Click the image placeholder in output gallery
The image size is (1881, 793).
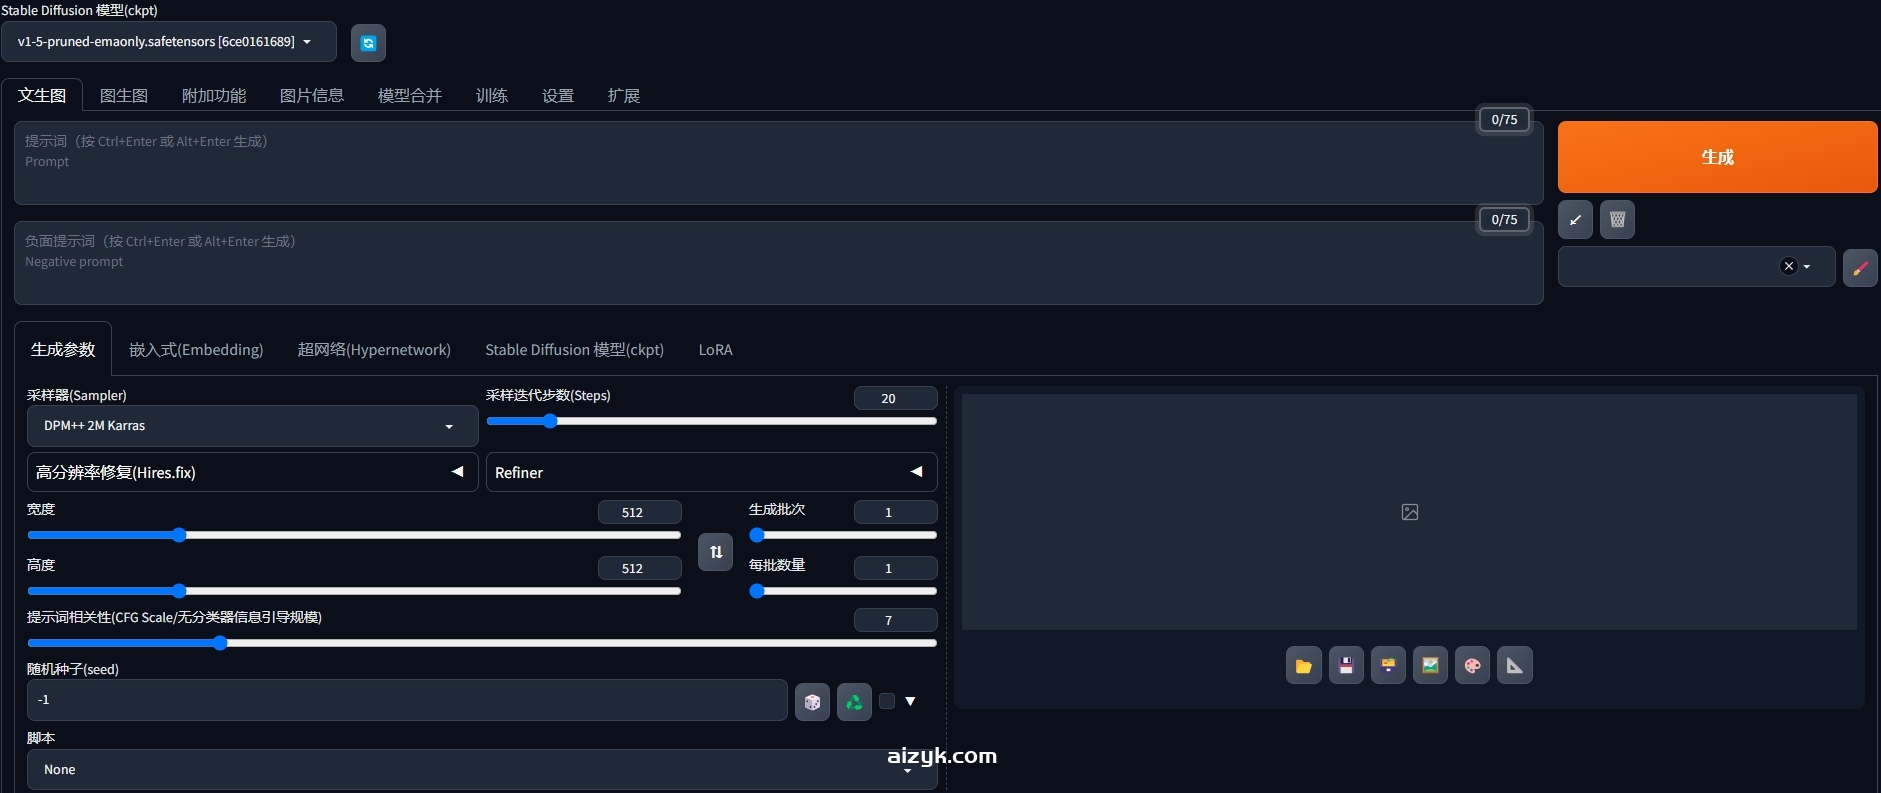click(x=1410, y=512)
